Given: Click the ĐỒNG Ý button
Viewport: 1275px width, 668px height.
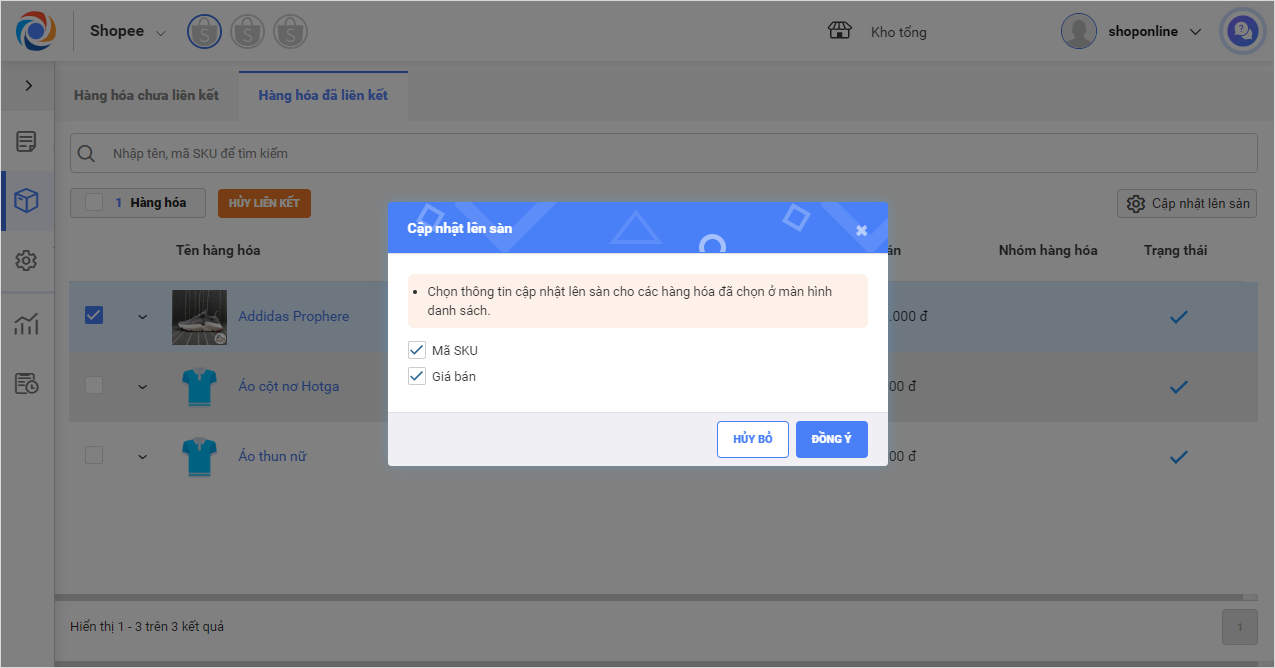Looking at the screenshot, I should (x=831, y=439).
